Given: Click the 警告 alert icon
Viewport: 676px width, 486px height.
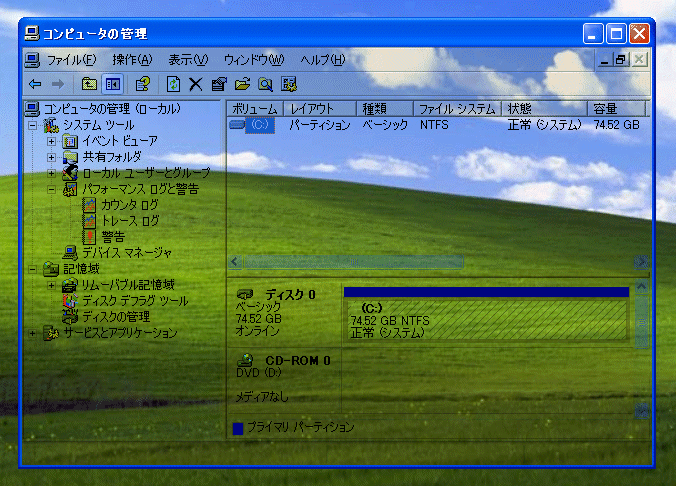Looking at the screenshot, I should click(89, 237).
